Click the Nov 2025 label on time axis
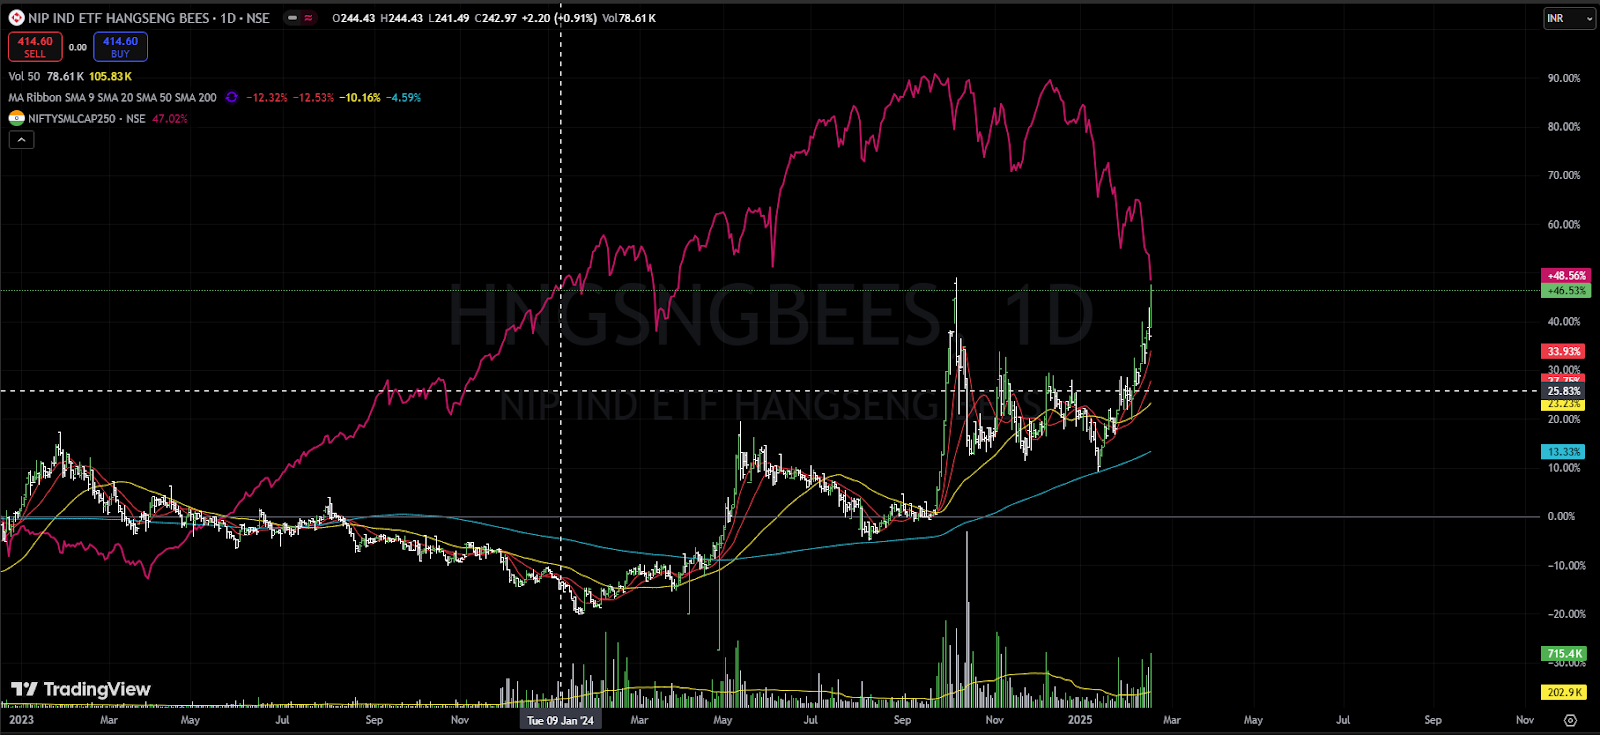Viewport: 1600px width, 735px height. [x=1525, y=720]
